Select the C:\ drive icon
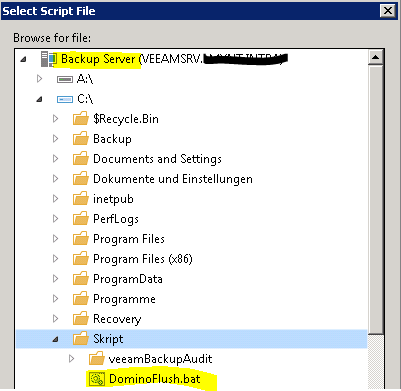 pyautogui.click(x=65, y=99)
